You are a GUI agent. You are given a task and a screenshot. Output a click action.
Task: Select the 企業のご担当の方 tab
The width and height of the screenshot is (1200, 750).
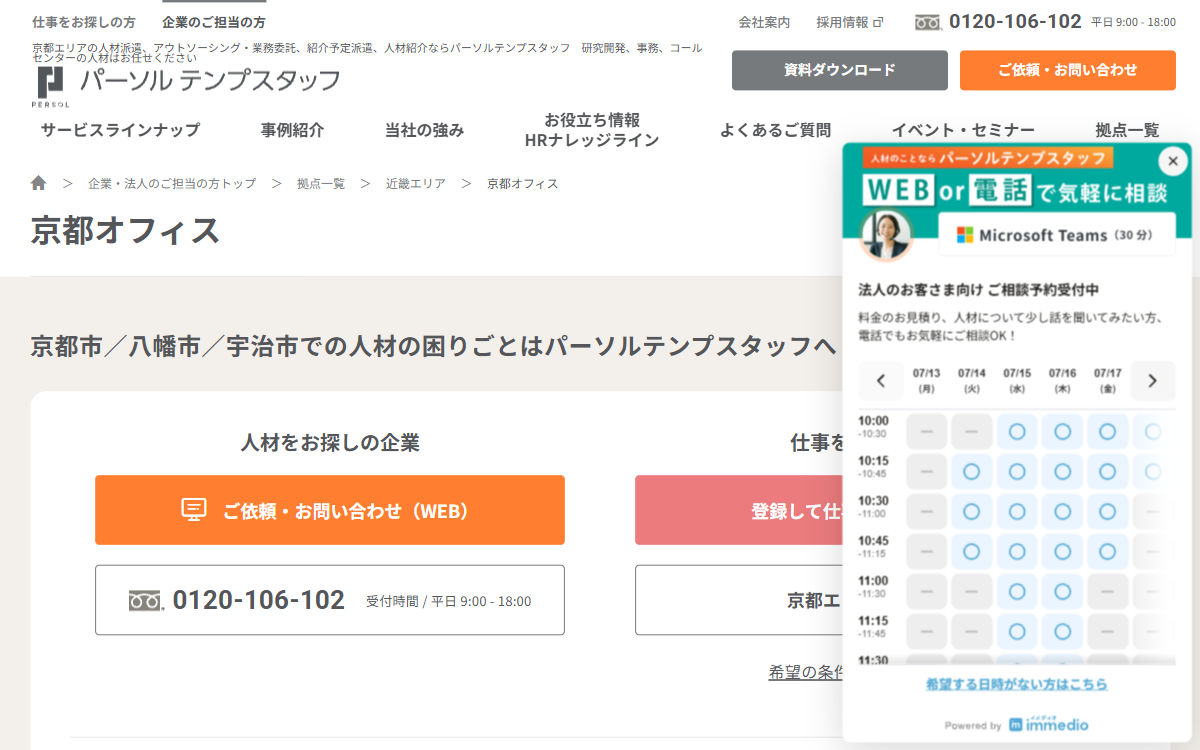214,22
